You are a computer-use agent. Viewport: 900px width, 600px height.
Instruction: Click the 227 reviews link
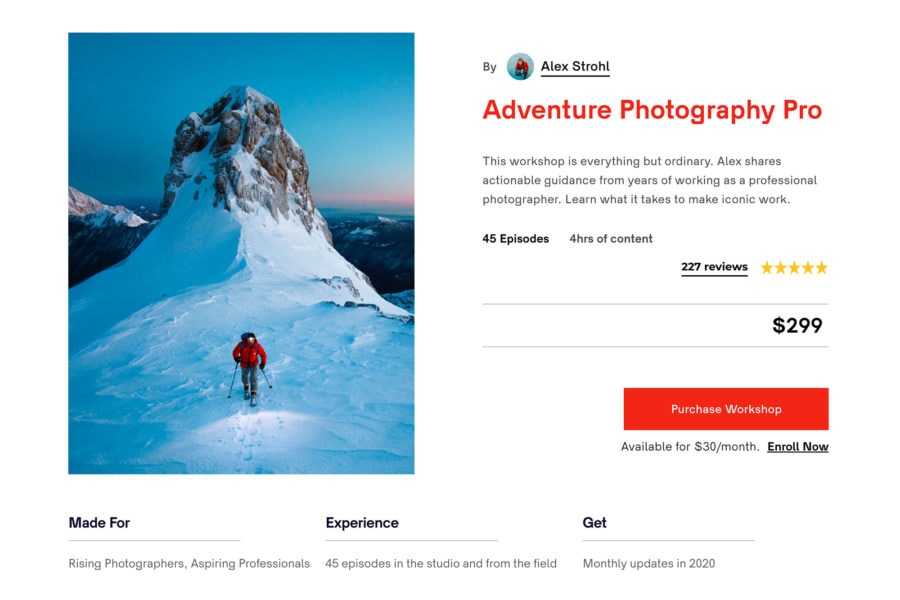(x=713, y=267)
